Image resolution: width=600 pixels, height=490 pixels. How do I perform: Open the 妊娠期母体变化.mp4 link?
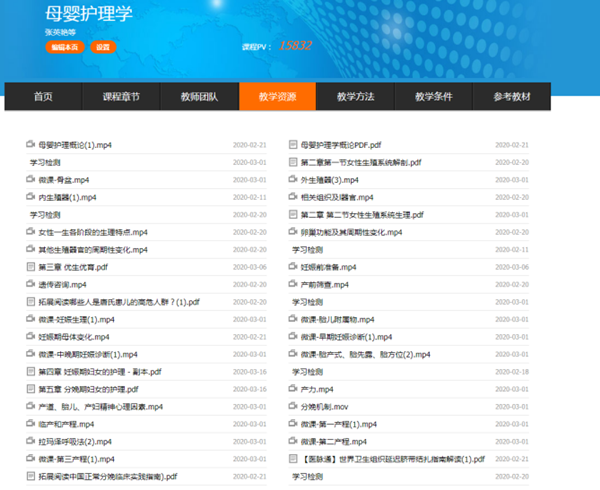(x=74, y=337)
